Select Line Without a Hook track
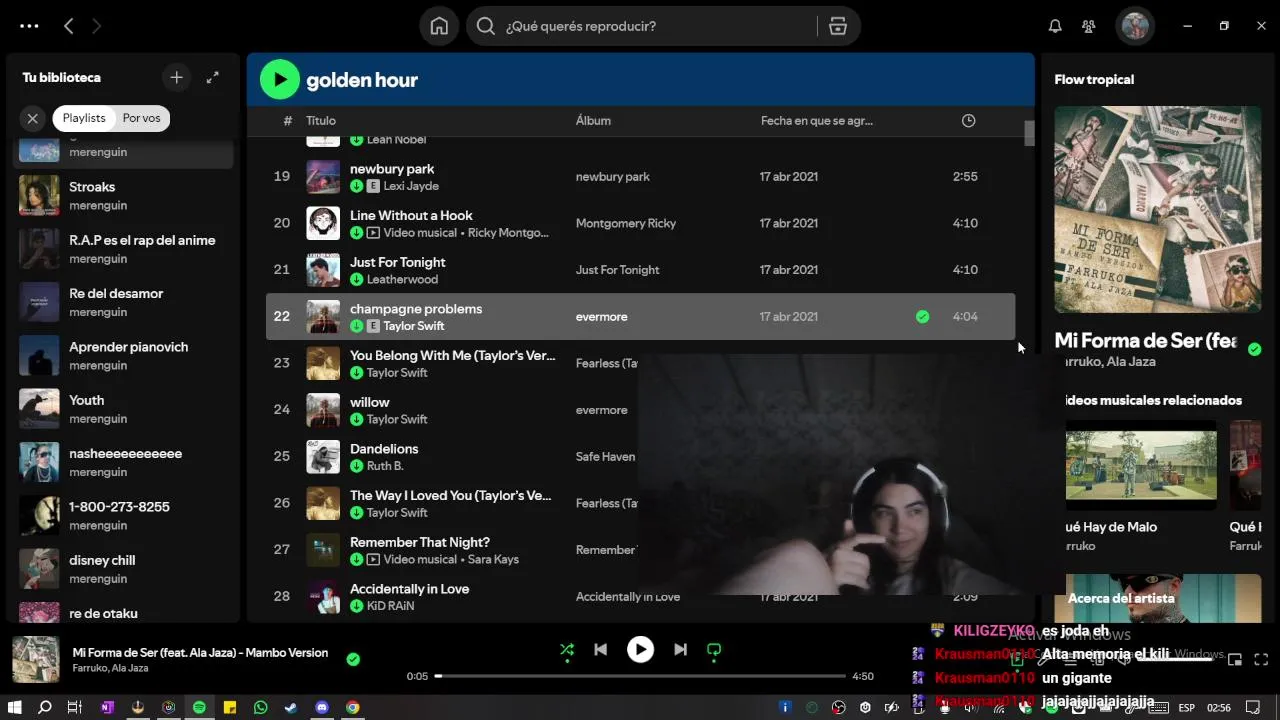Image resolution: width=1280 pixels, height=720 pixels. [x=411, y=215]
